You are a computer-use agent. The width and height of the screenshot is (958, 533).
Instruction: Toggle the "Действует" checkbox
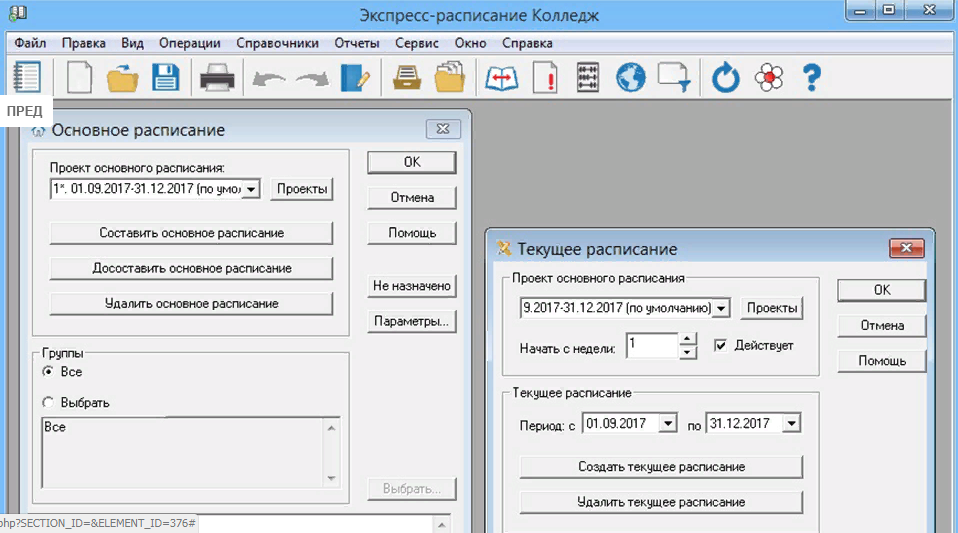point(719,345)
